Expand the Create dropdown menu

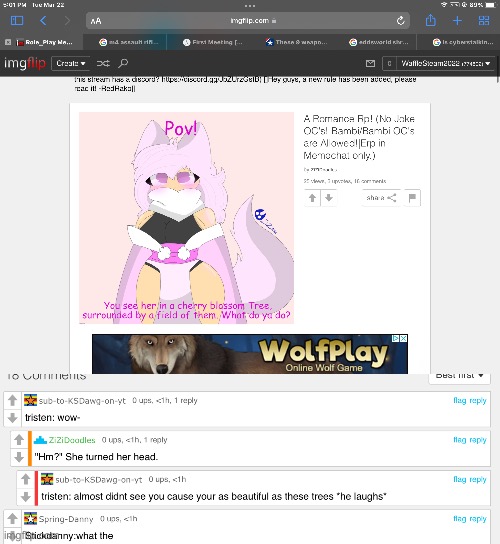(x=71, y=63)
